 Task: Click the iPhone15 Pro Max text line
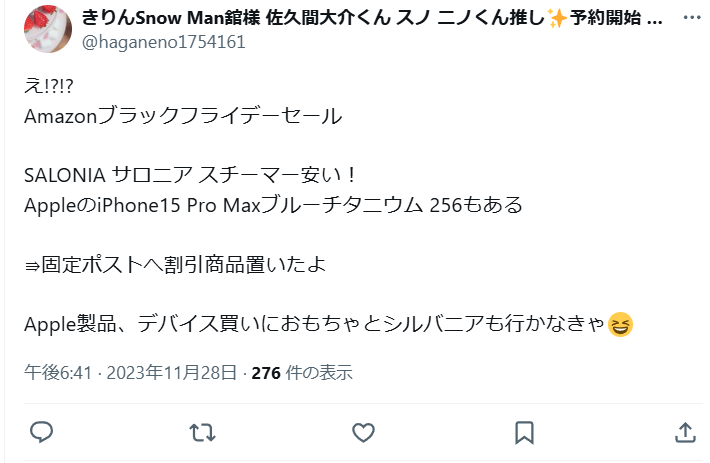273,205
